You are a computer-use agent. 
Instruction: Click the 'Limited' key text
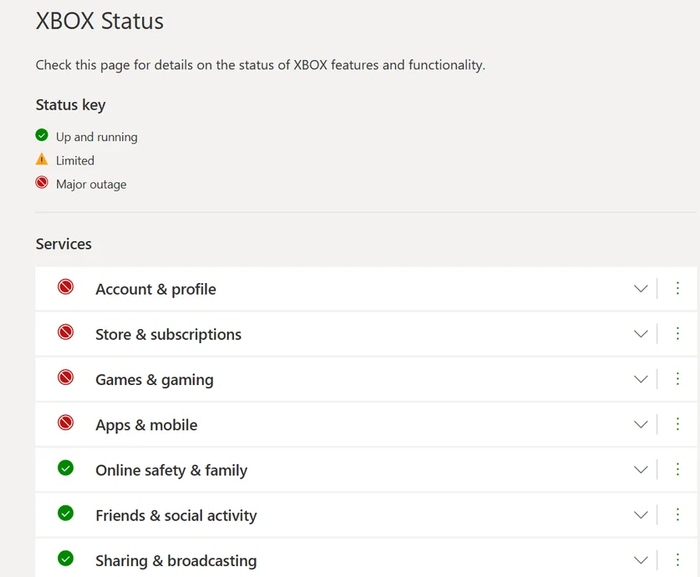pos(75,160)
